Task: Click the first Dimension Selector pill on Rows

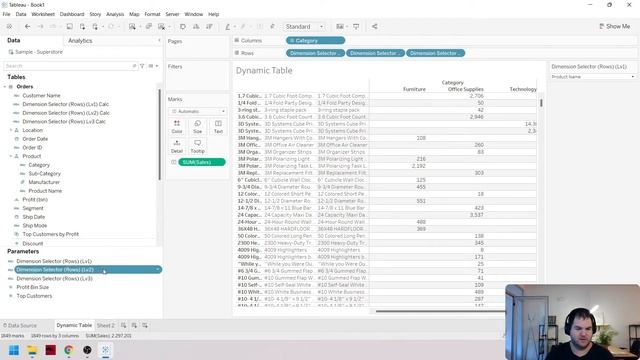Action: click(x=315, y=53)
